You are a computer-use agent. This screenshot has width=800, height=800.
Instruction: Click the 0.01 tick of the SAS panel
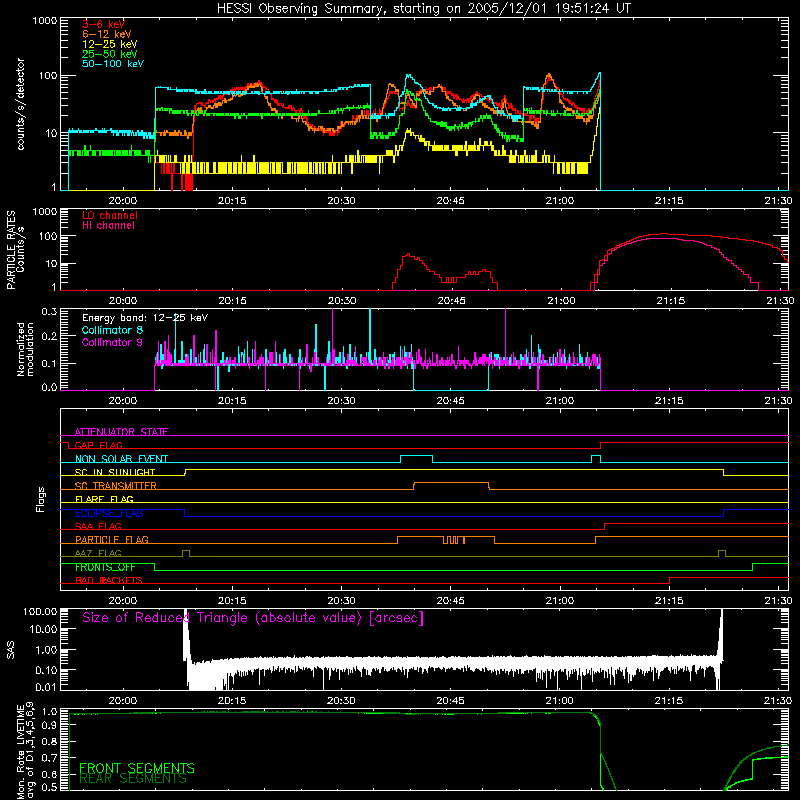pos(46,687)
